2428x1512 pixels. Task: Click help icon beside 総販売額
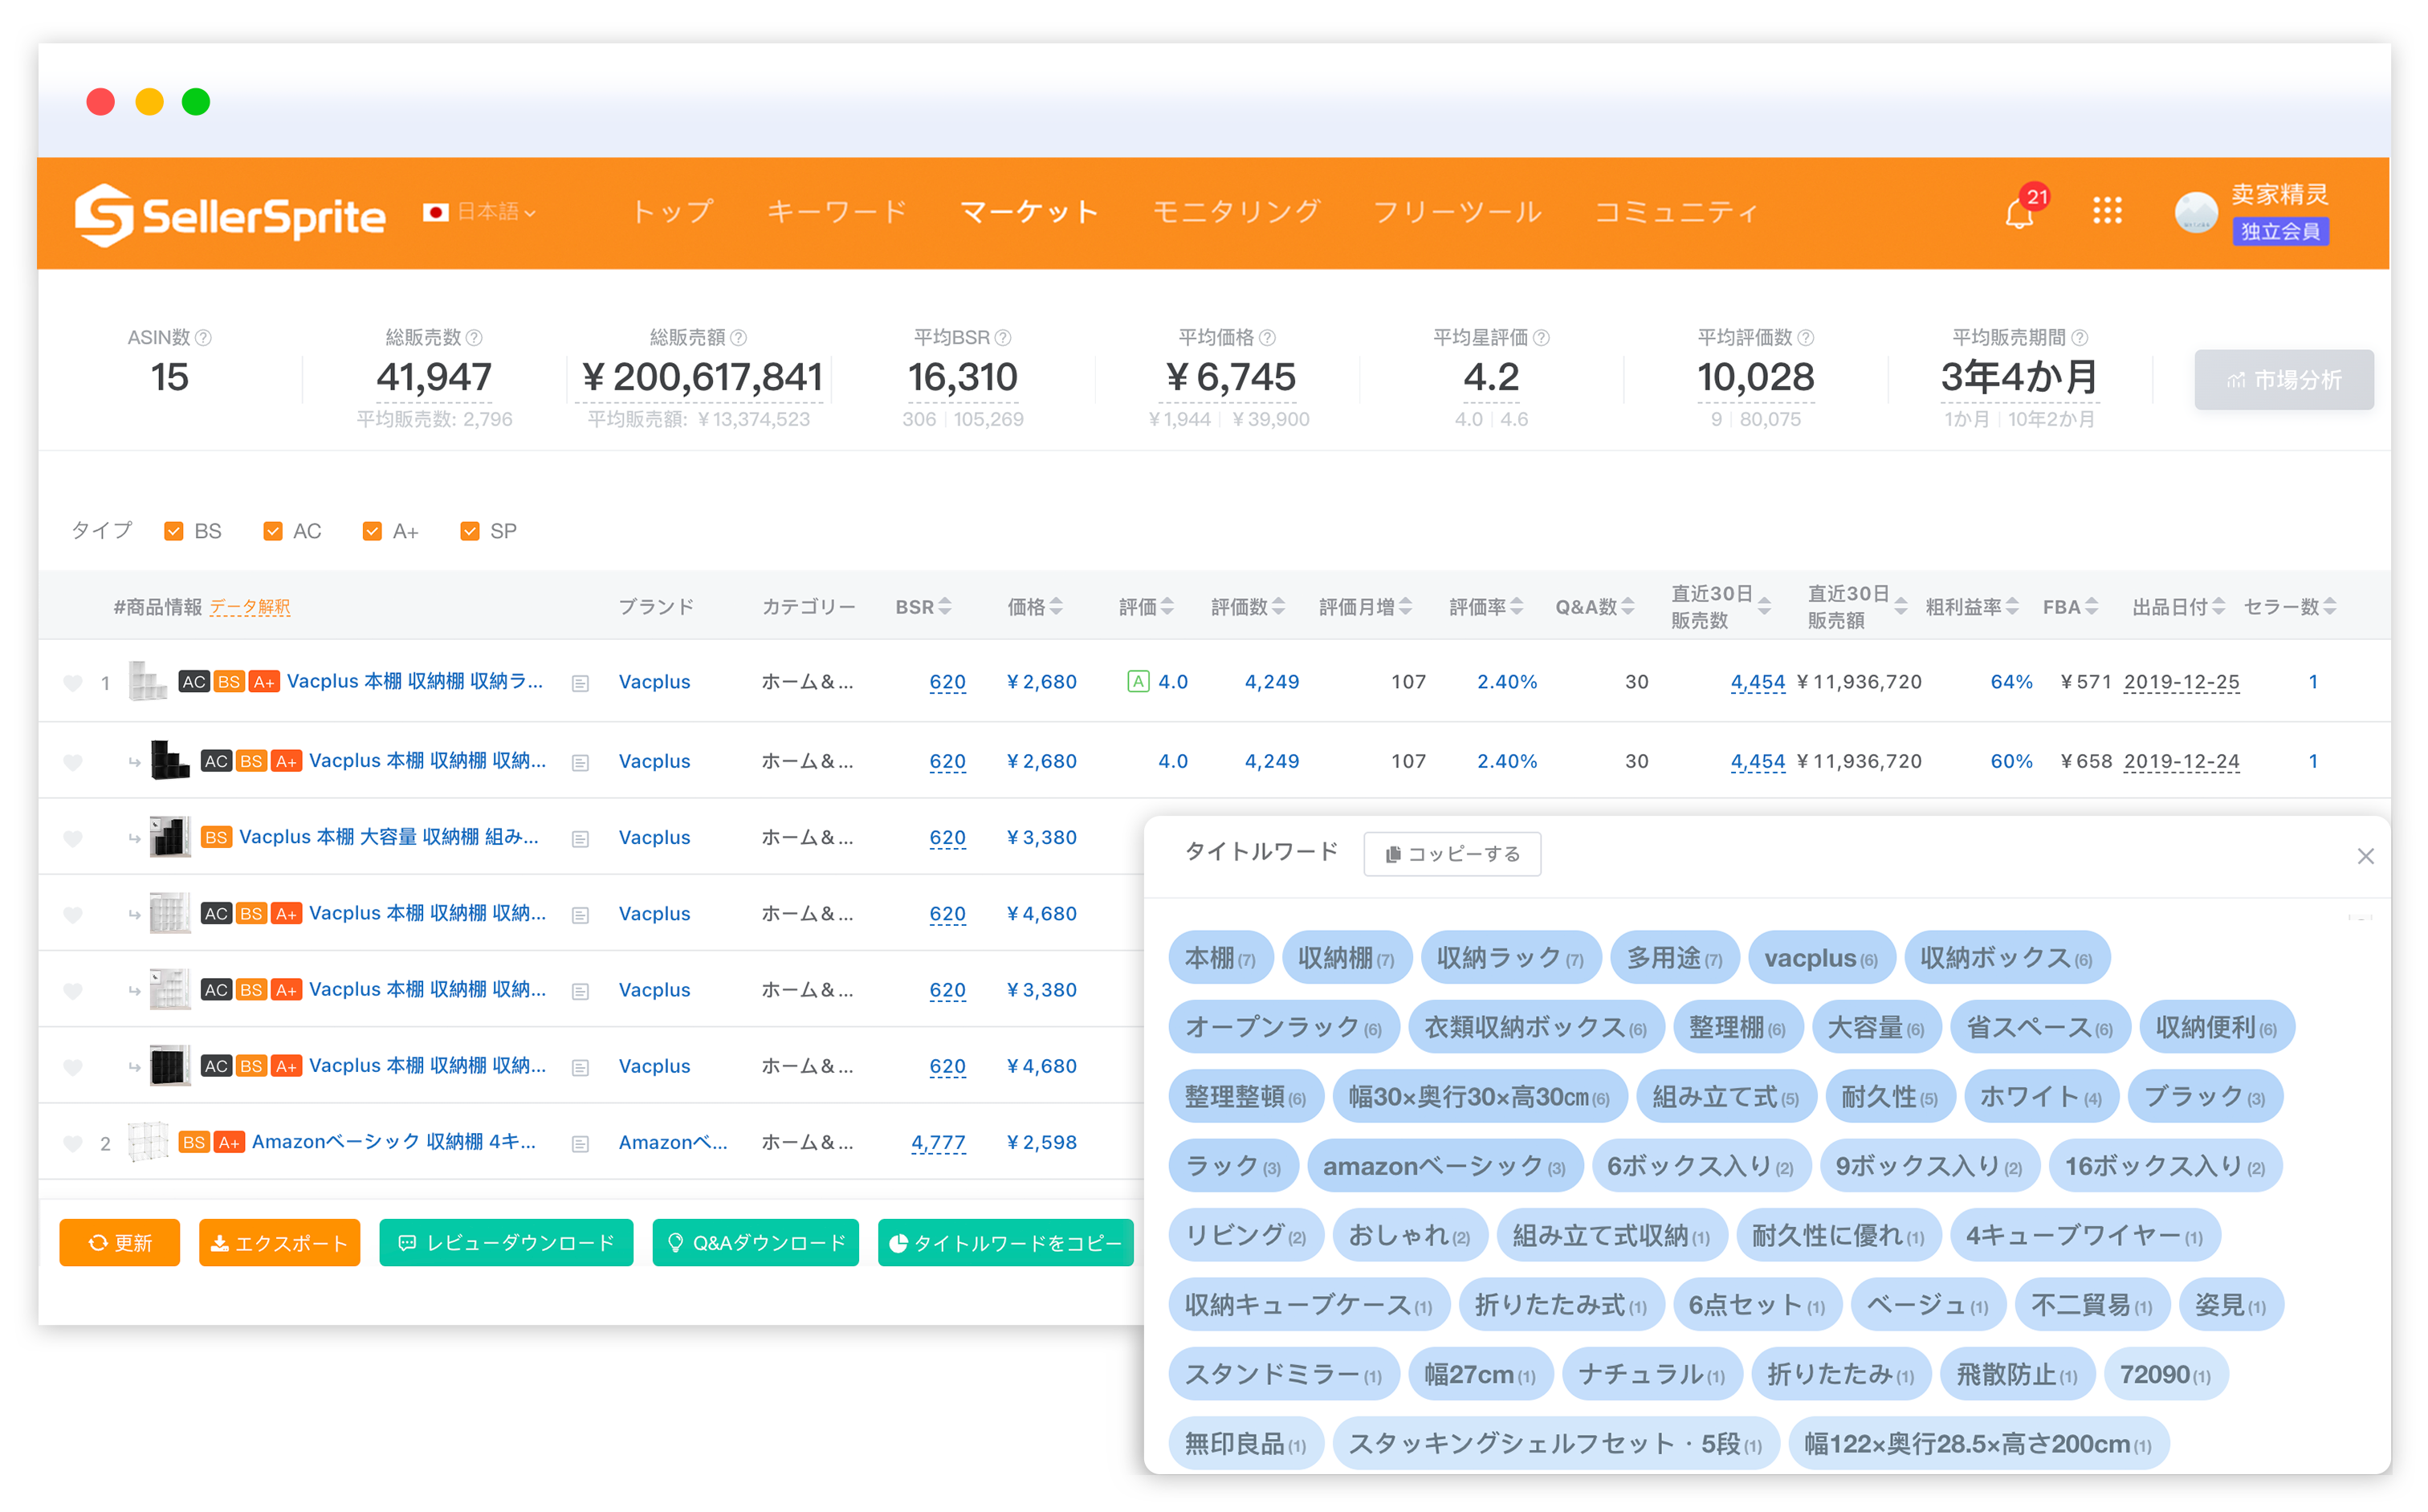[739, 338]
